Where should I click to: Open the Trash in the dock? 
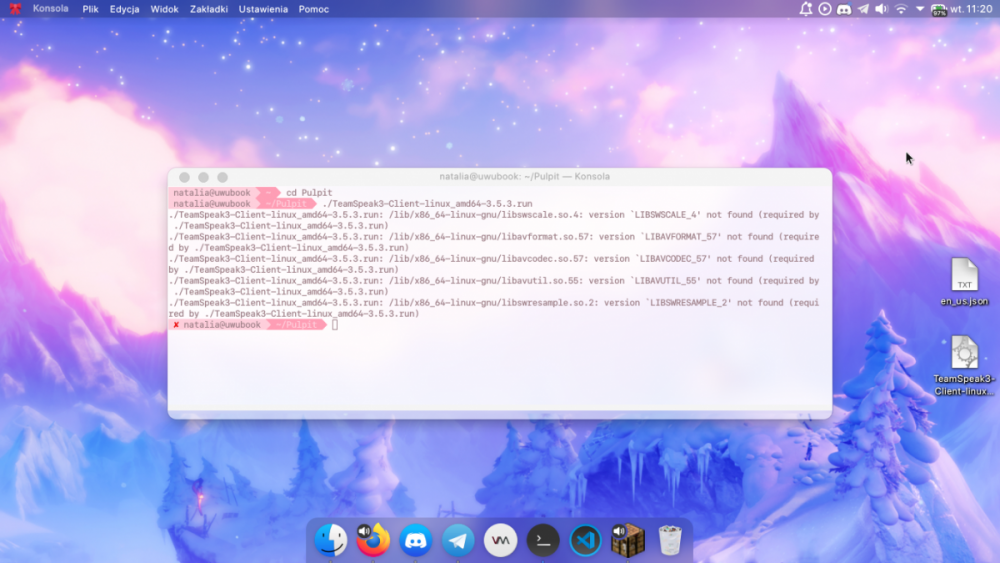670,540
